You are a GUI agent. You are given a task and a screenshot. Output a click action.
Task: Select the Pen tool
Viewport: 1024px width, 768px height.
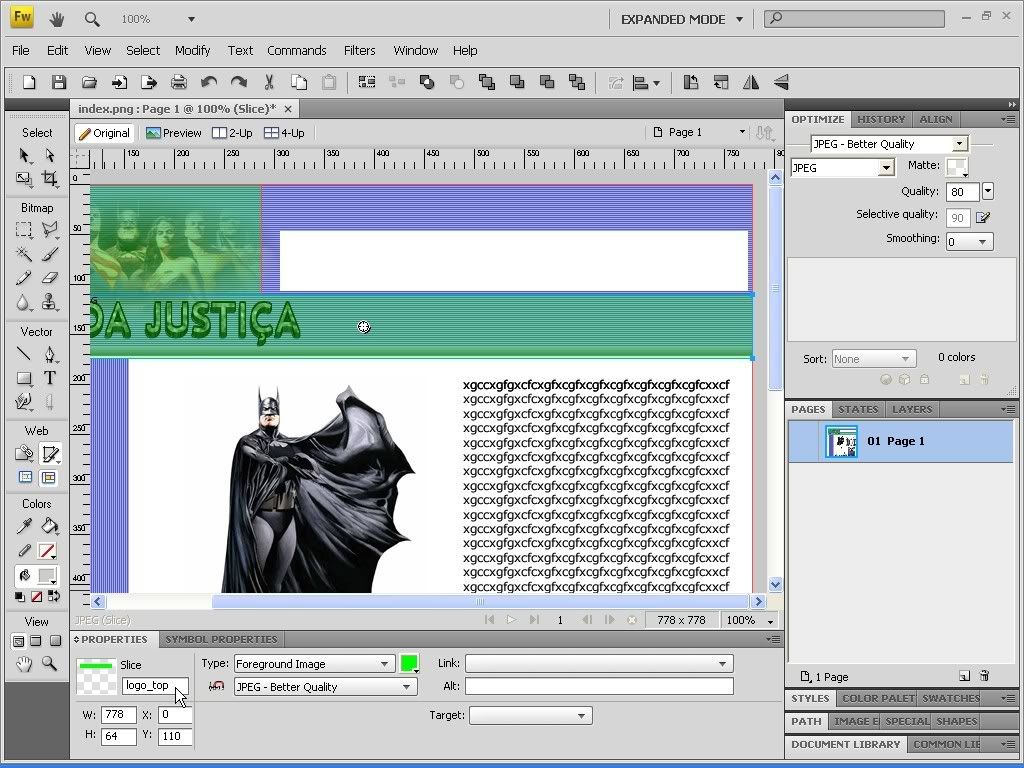pyautogui.click(x=50, y=354)
